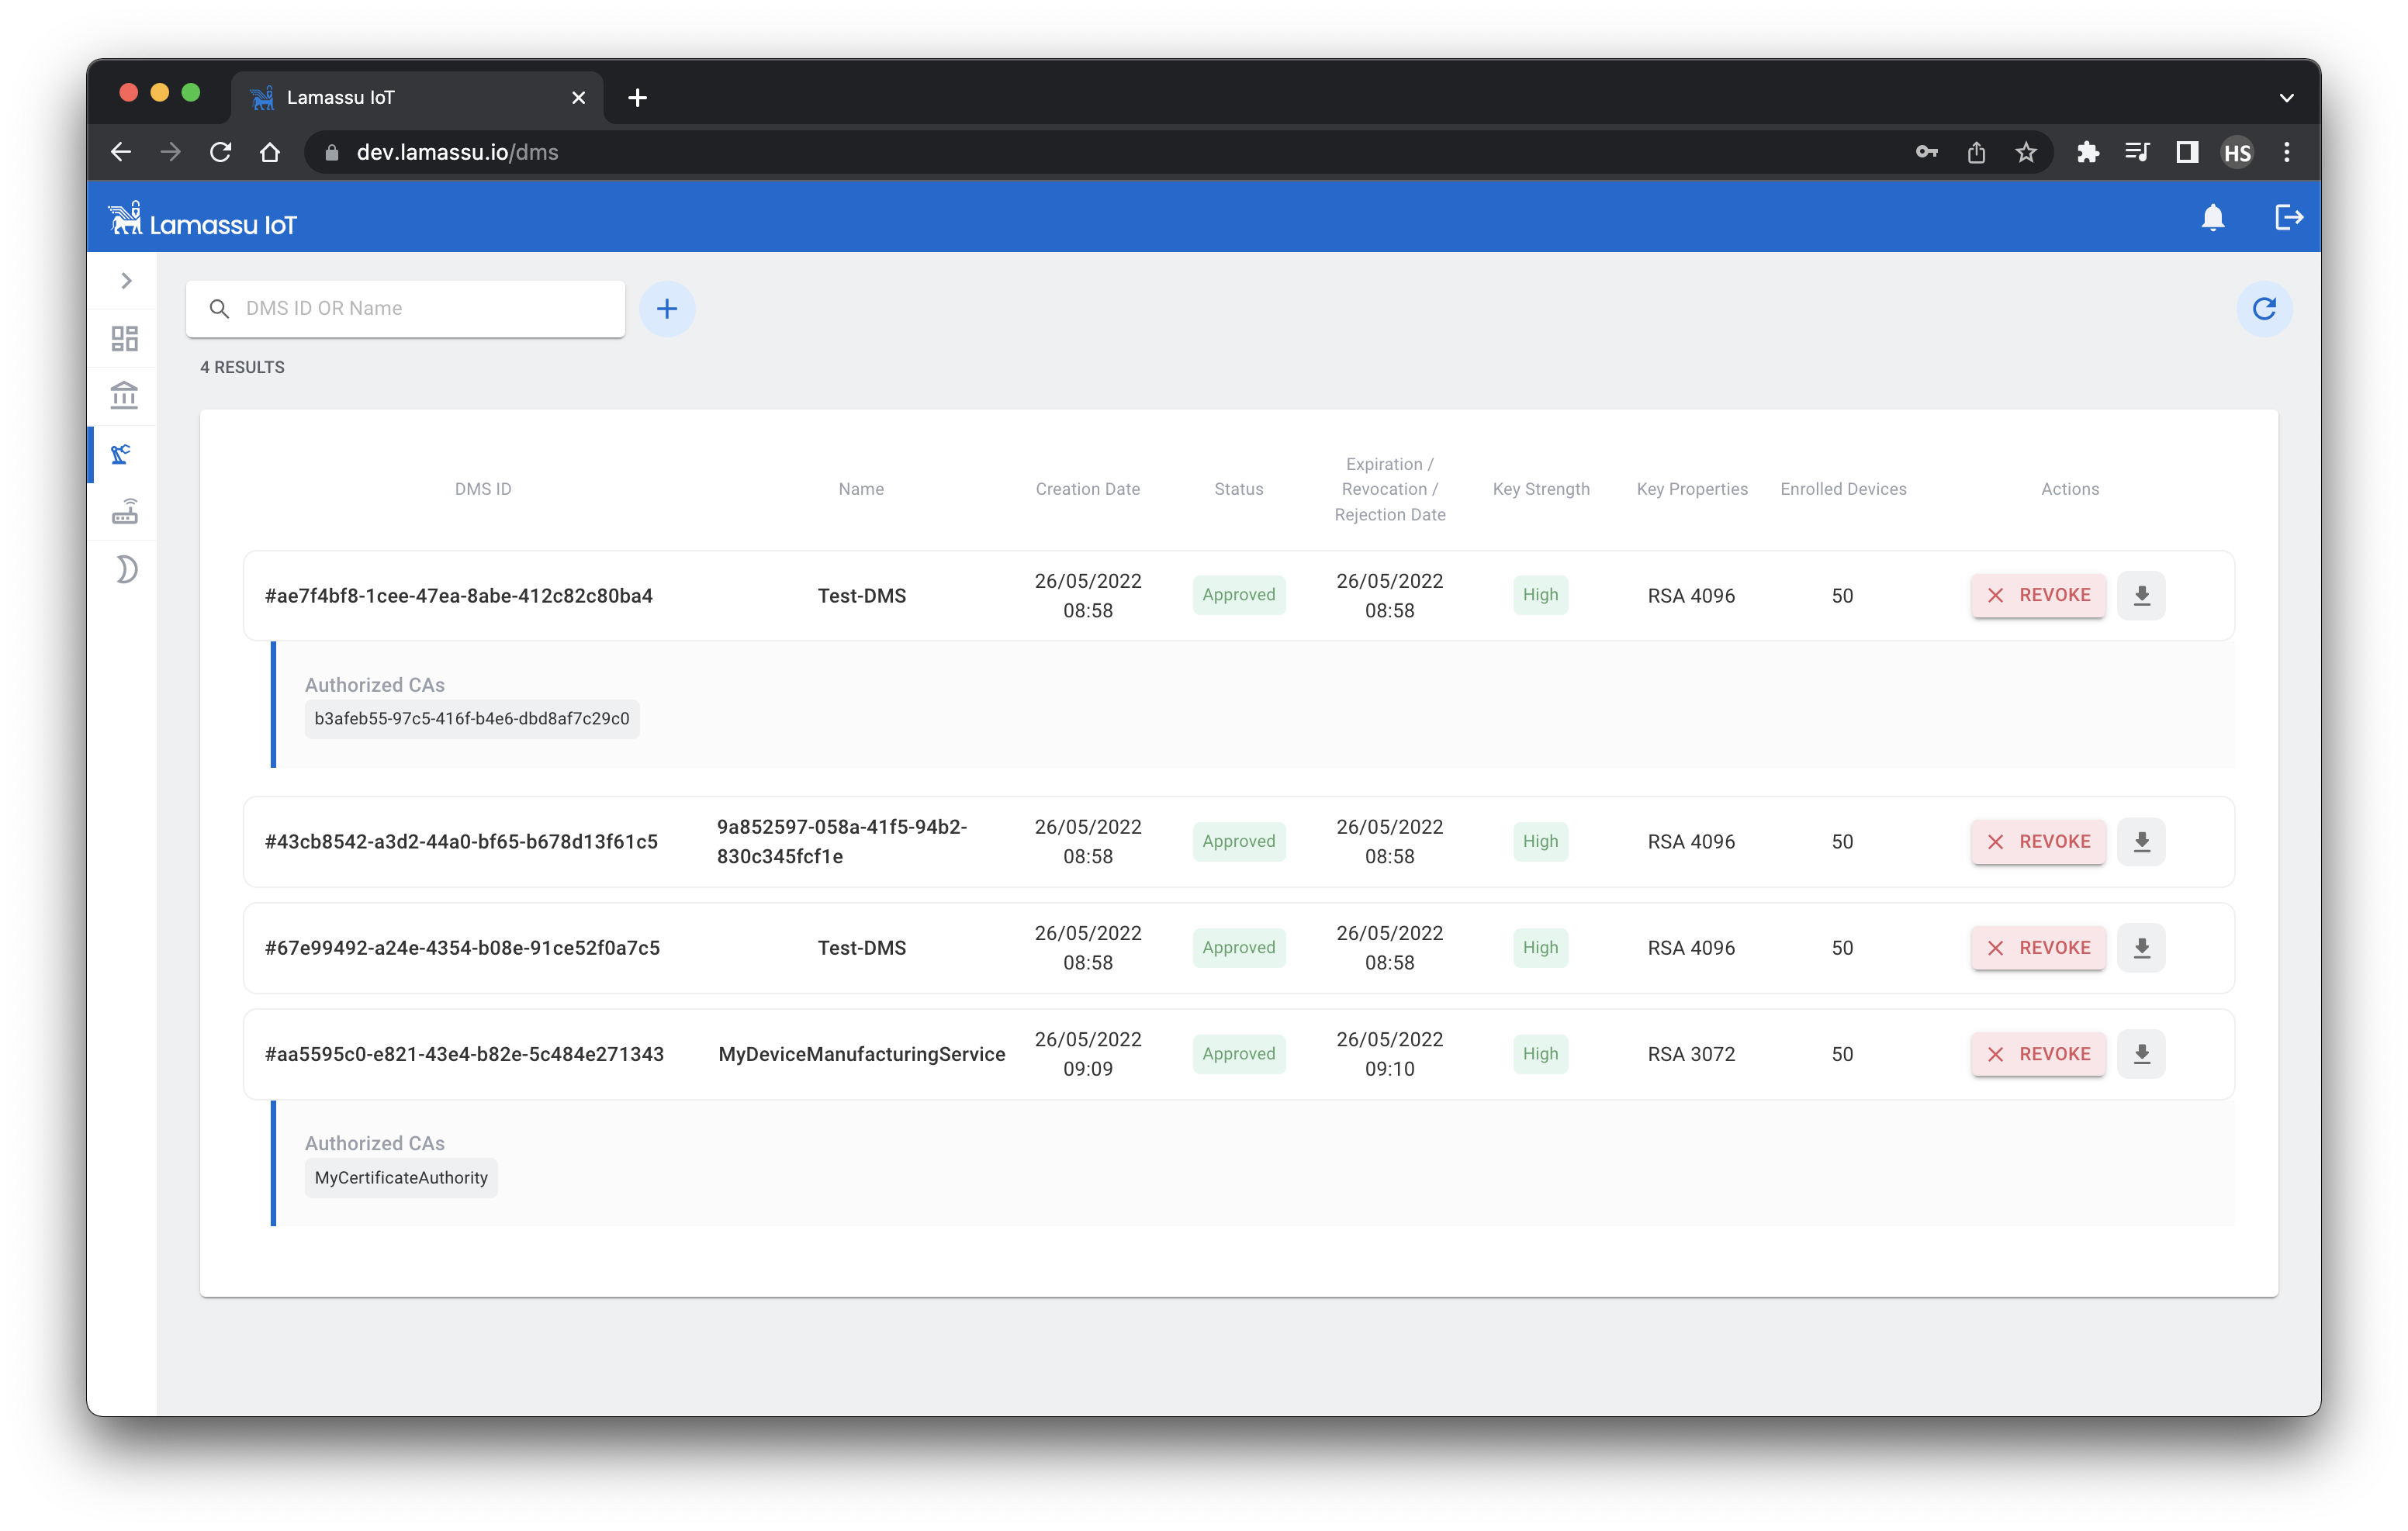The width and height of the screenshot is (2408, 1531).
Task: Click High key strength in ae7f4bf8 row
Action: tap(1540, 595)
